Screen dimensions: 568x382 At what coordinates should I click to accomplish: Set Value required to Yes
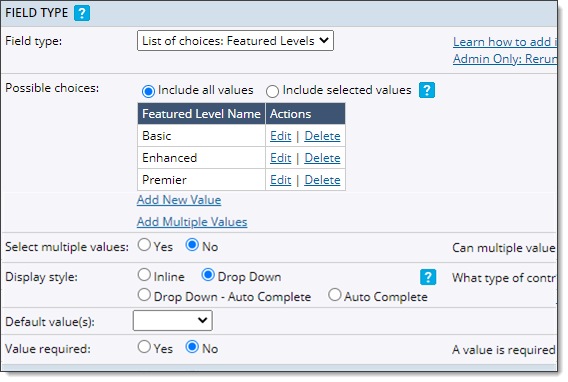pos(144,347)
